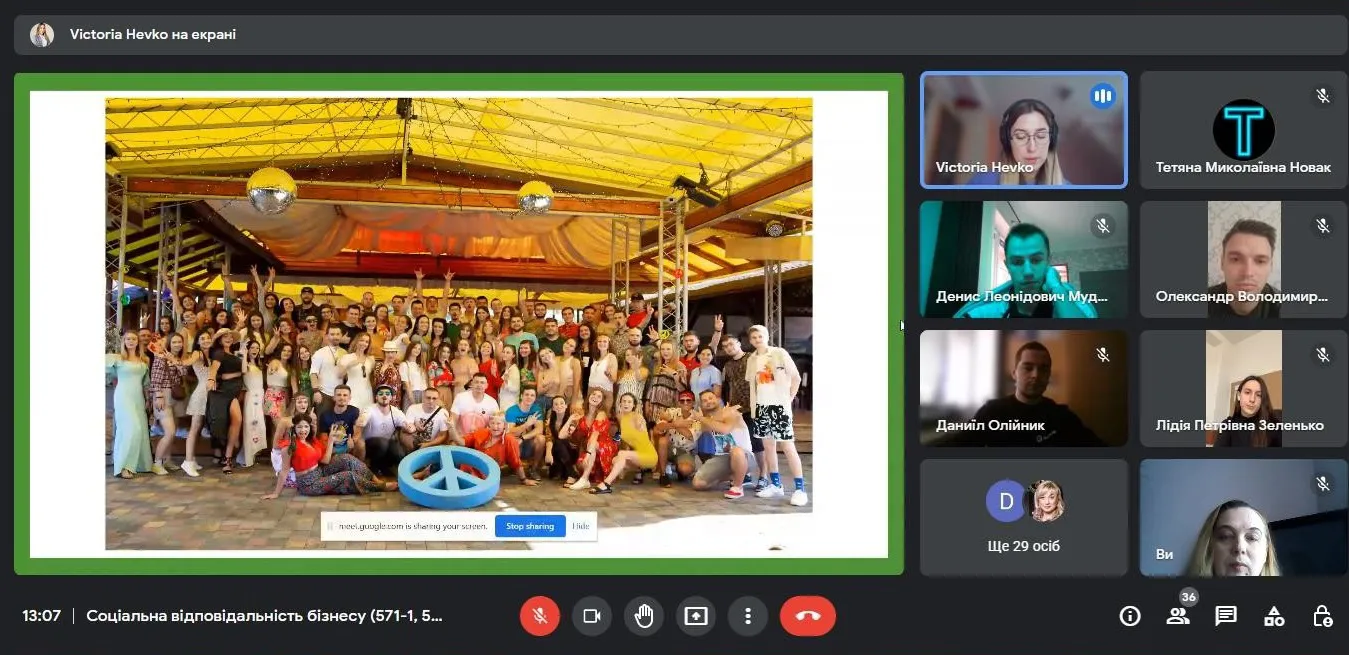Unmute the microphone in the call bar
The width and height of the screenshot is (1349, 655).
(539, 616)
